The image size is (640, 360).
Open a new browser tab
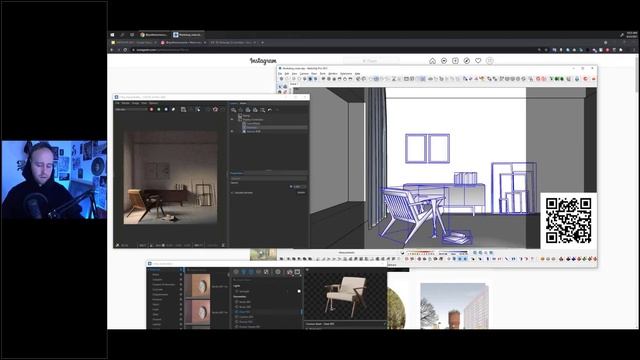coord(262,42)
